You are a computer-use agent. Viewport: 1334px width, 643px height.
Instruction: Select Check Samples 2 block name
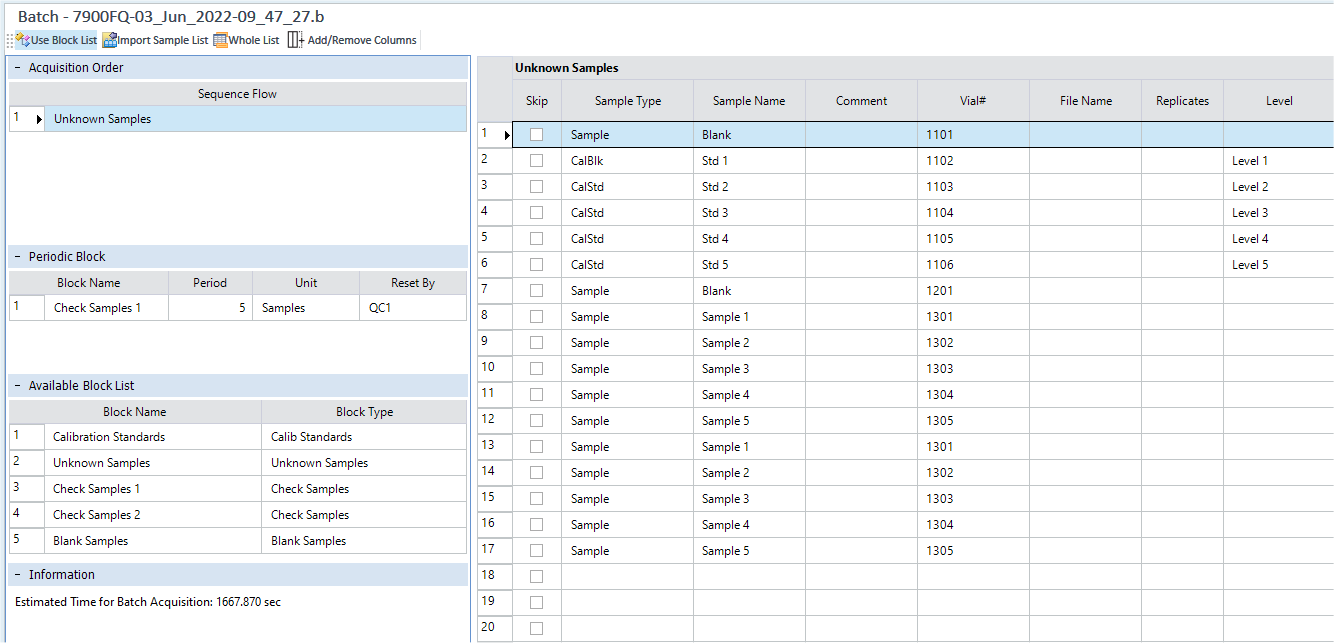pyautogui.click(x=153, y=515)
